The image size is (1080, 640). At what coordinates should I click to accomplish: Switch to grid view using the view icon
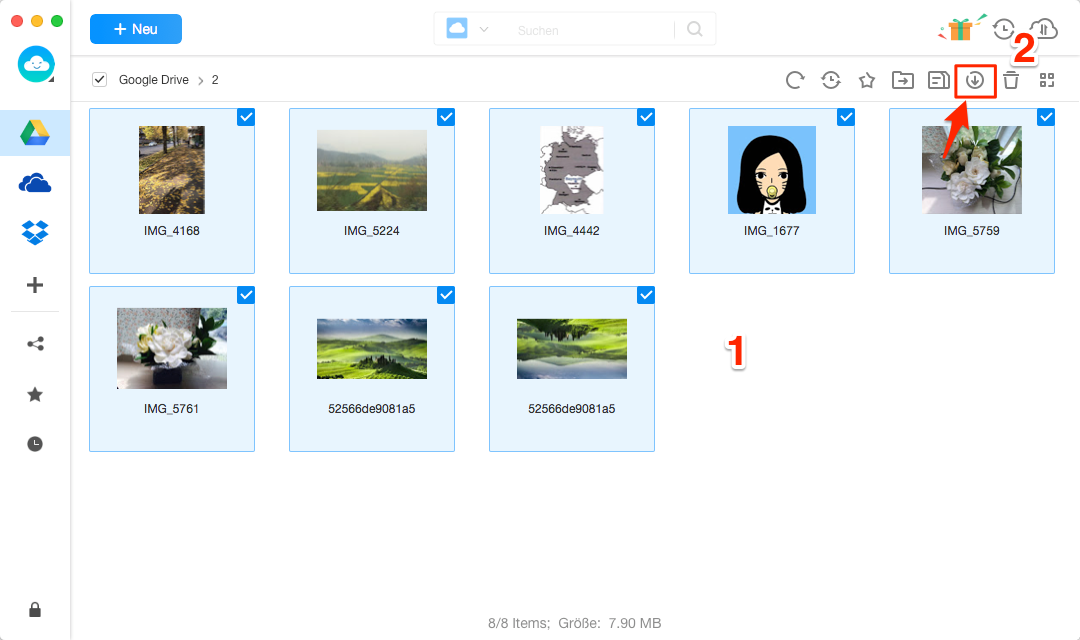(1047, 80)
